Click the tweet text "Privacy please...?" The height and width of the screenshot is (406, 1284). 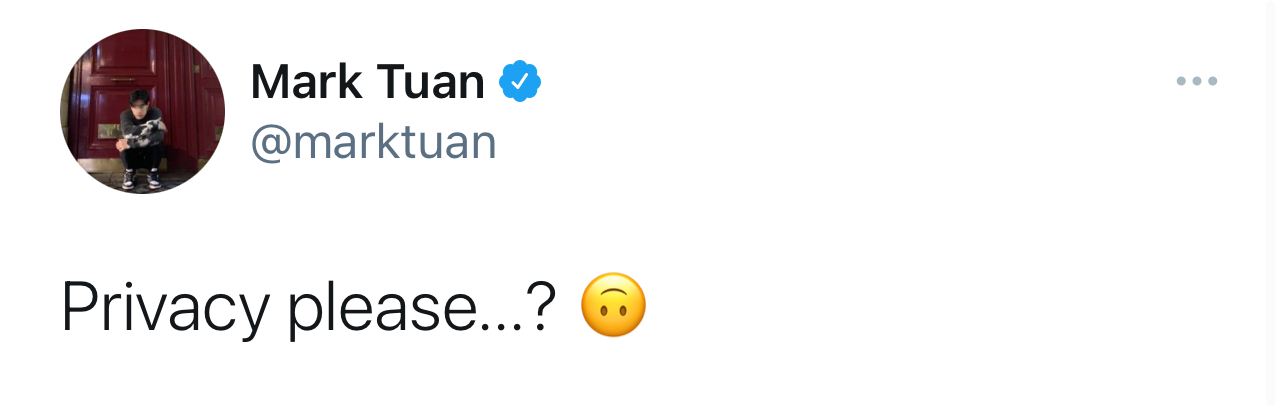(x=308, y=306)
